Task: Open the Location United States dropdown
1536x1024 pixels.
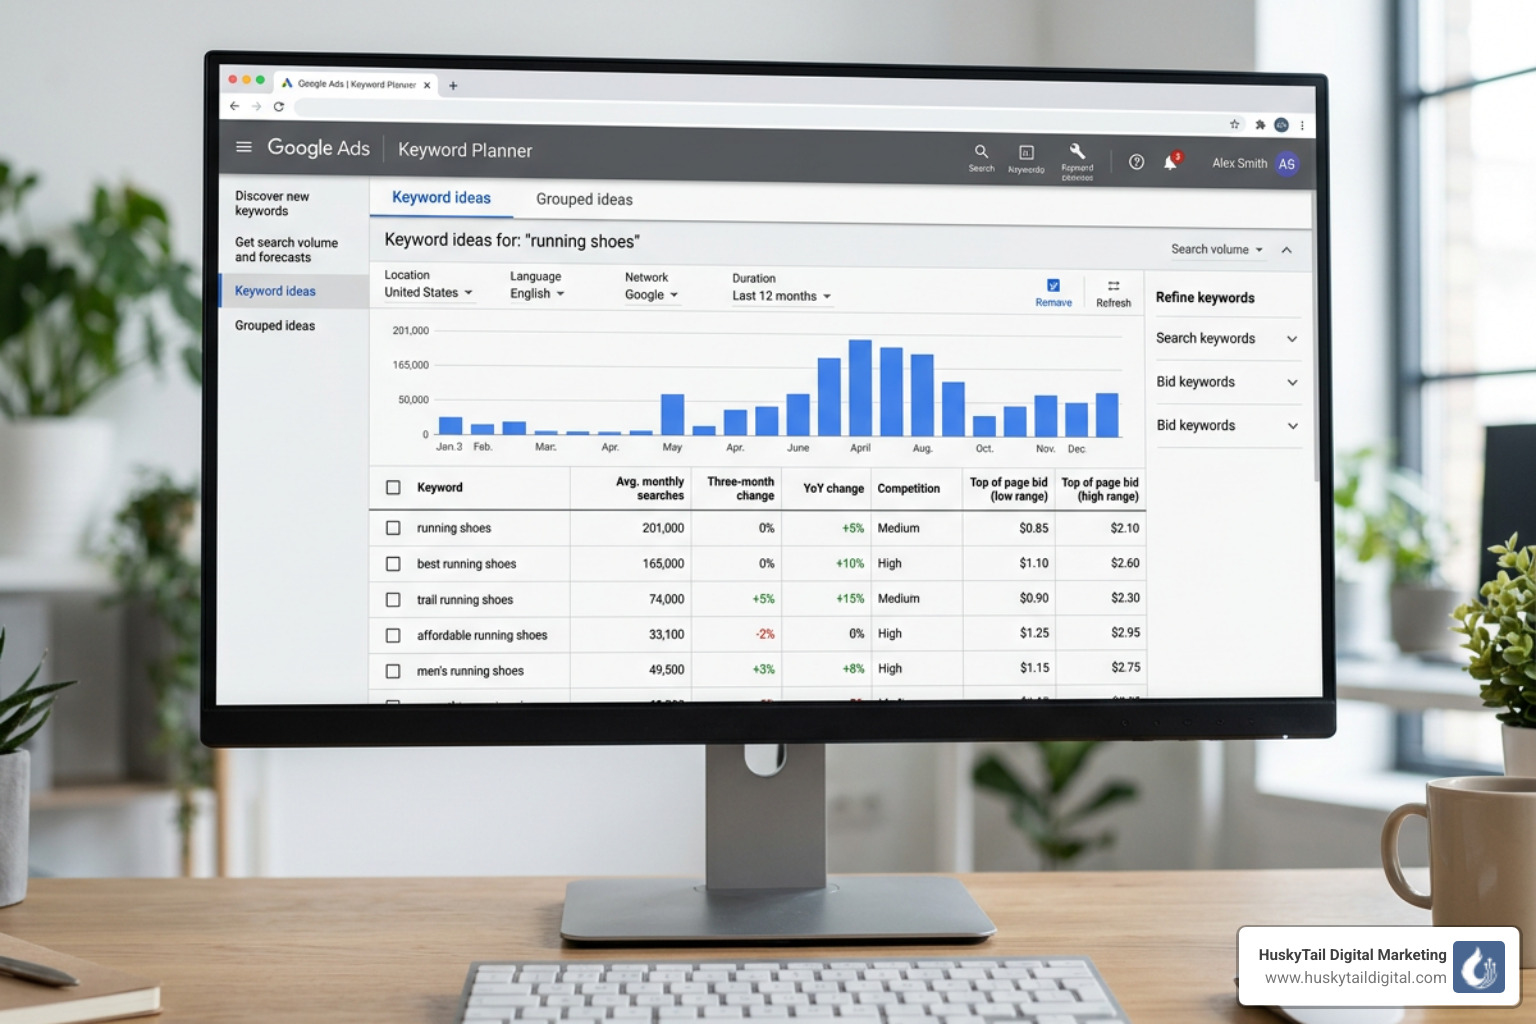Action: click(x=428, y=293)
